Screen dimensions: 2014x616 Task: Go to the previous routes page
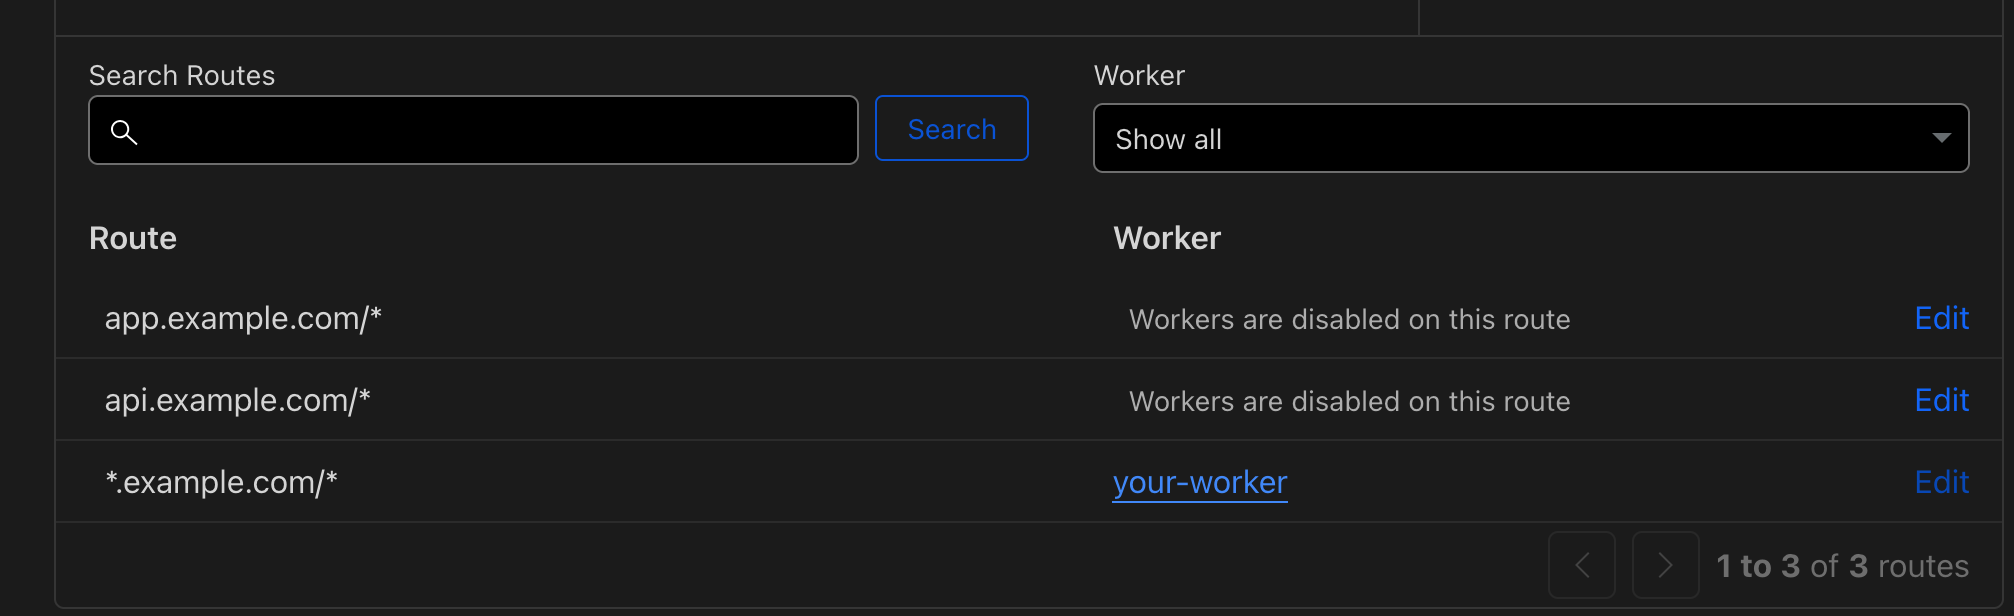[1582, 565]
